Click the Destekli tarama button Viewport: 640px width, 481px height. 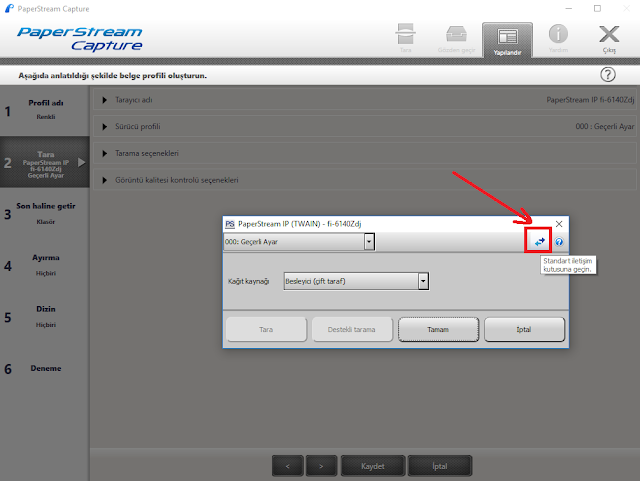click(352, 330)
